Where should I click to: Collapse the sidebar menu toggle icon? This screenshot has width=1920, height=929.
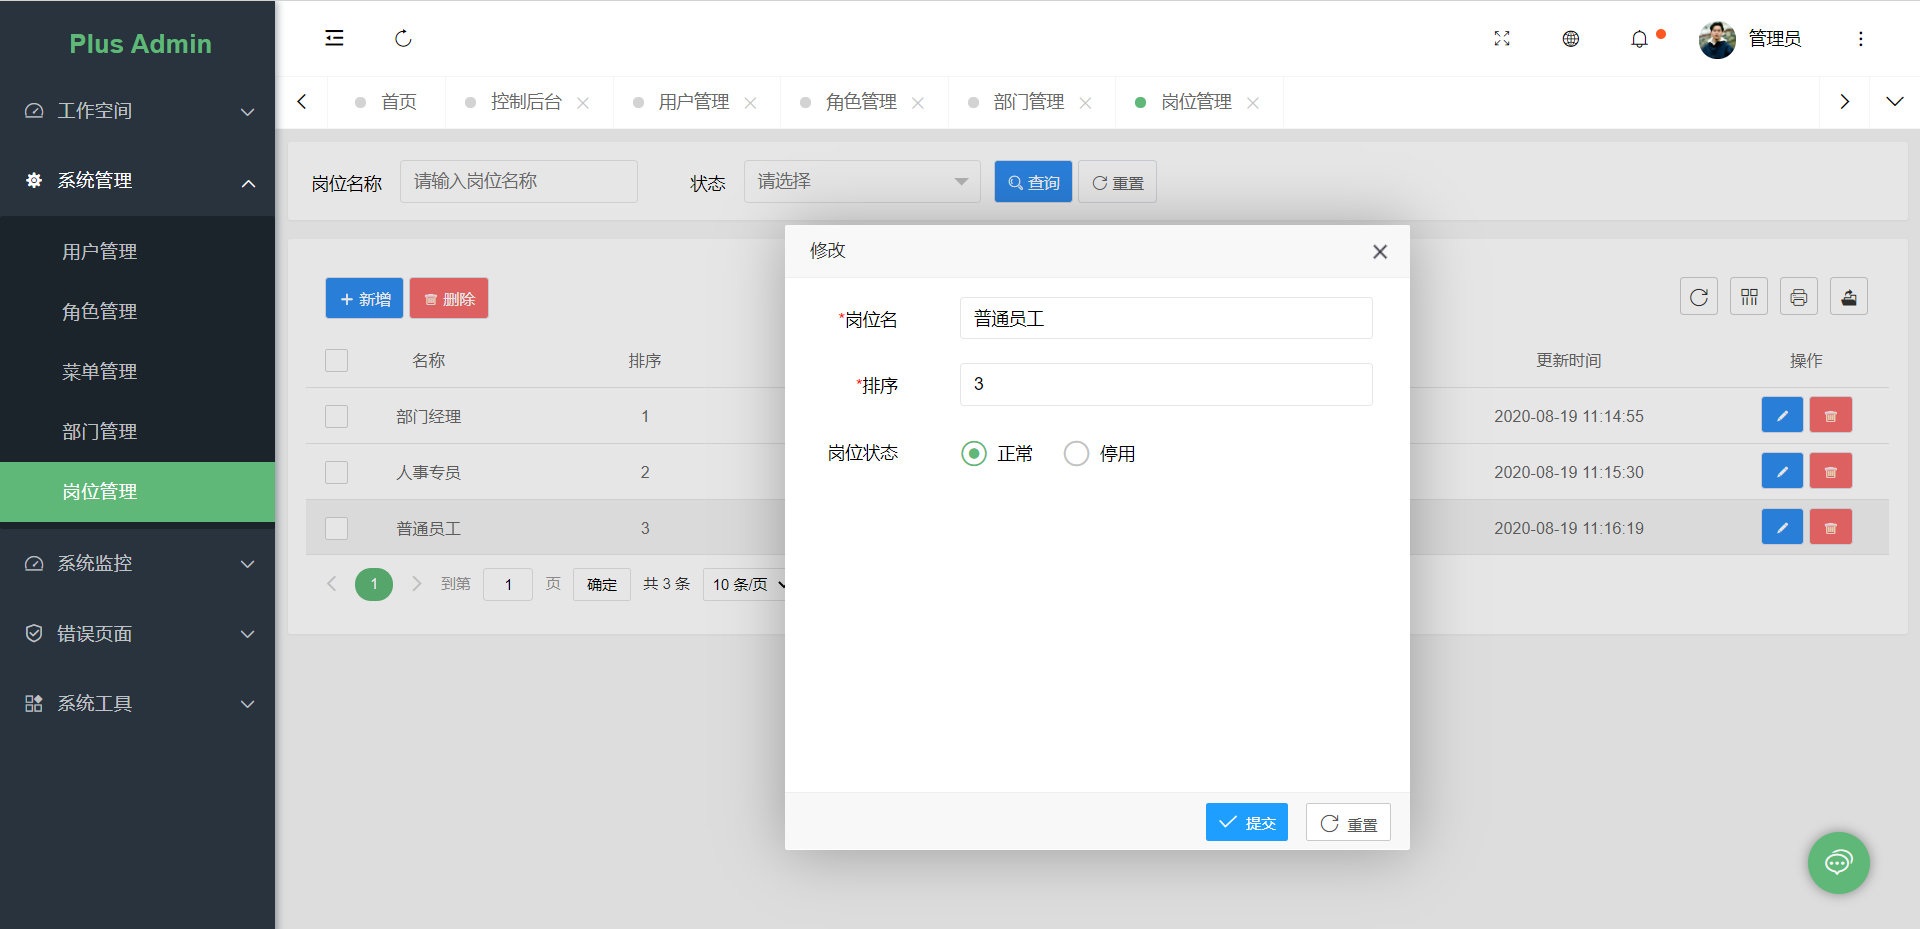click(334, 38)
